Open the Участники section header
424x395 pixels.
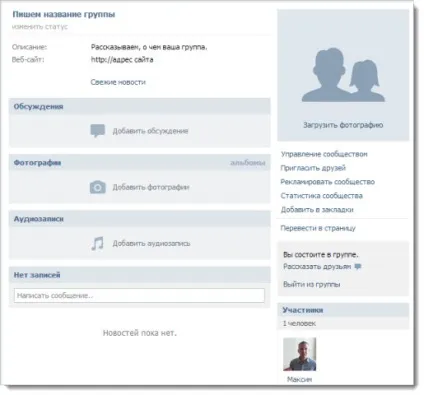343,310
